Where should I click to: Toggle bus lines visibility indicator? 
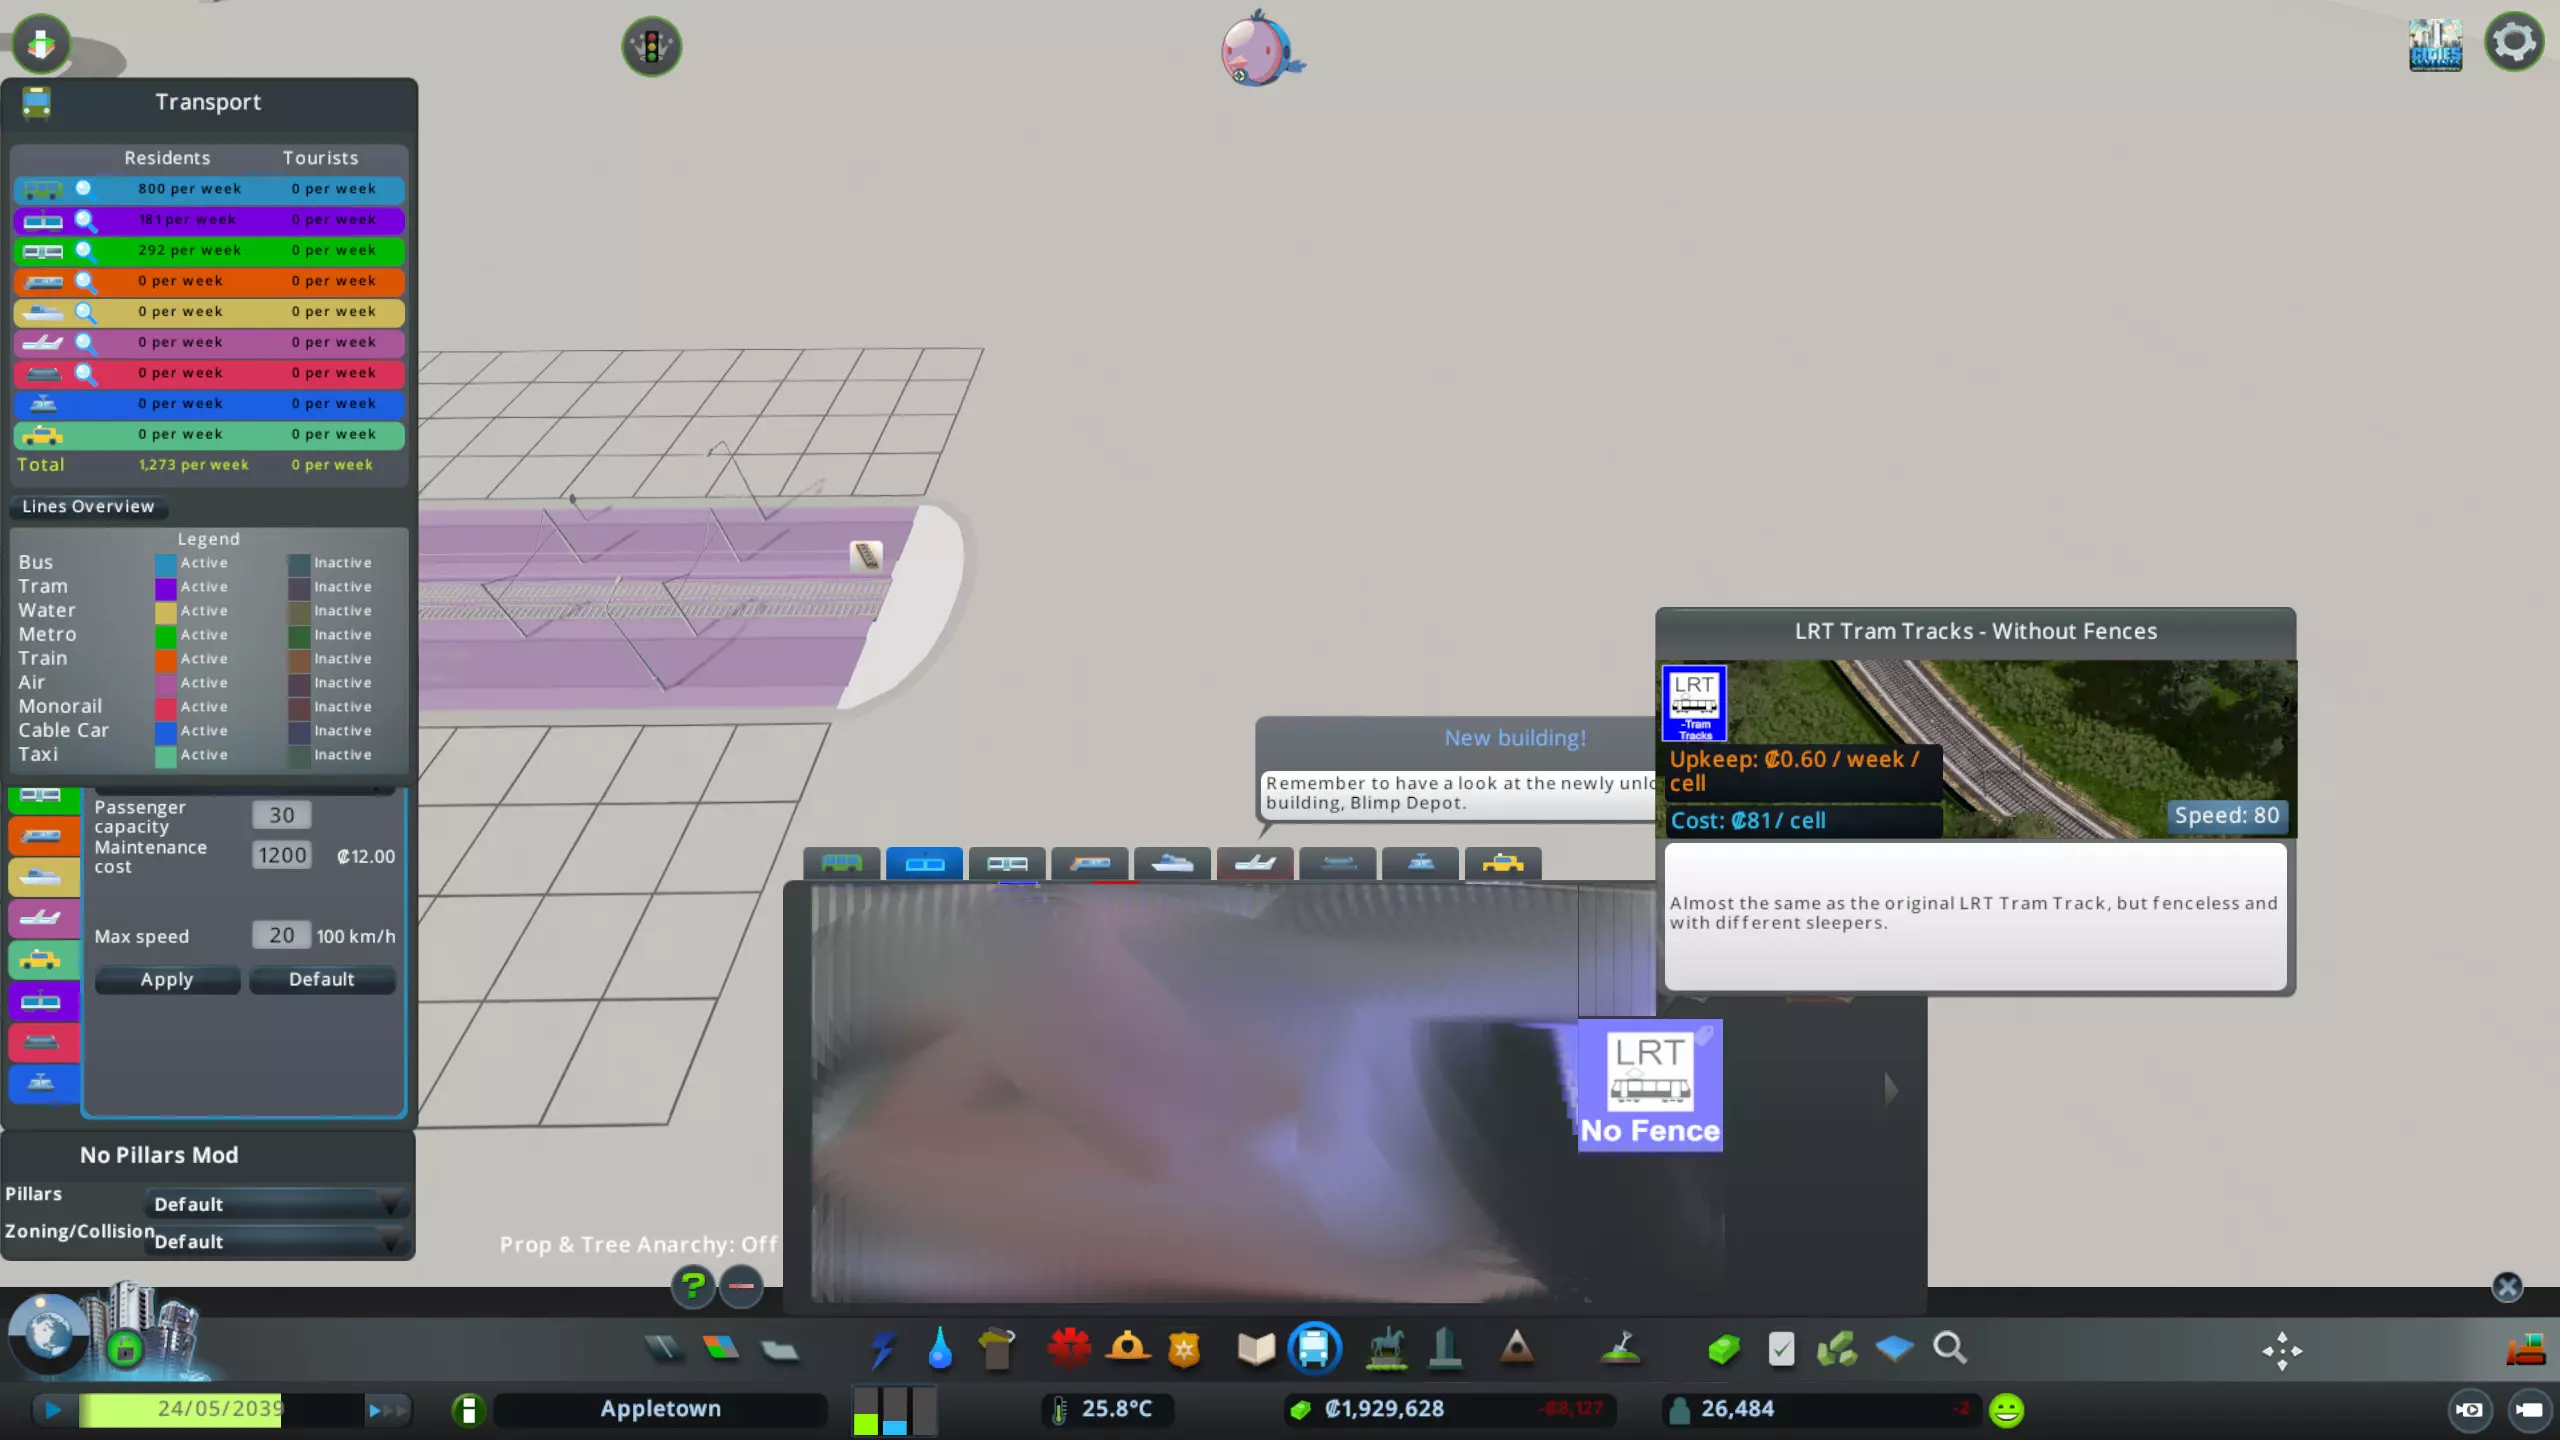(x=84, y=189)
